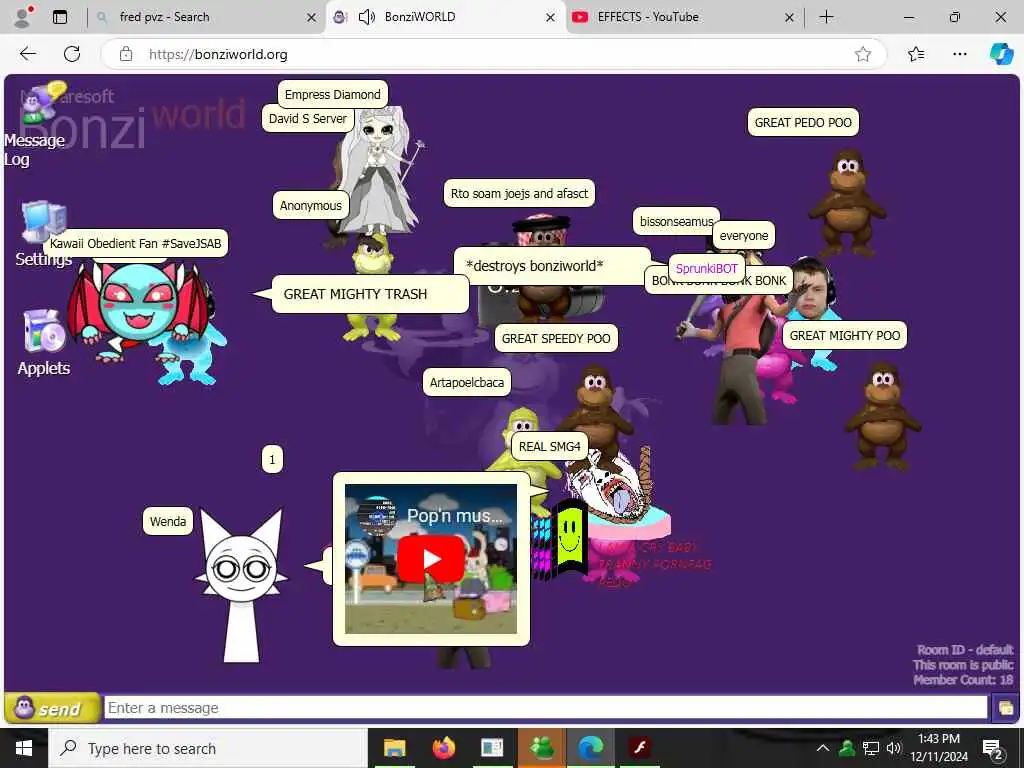Screen dimensions: 1024x768
Task: Click the Empress Diamond character avatar
Action: 379,171
